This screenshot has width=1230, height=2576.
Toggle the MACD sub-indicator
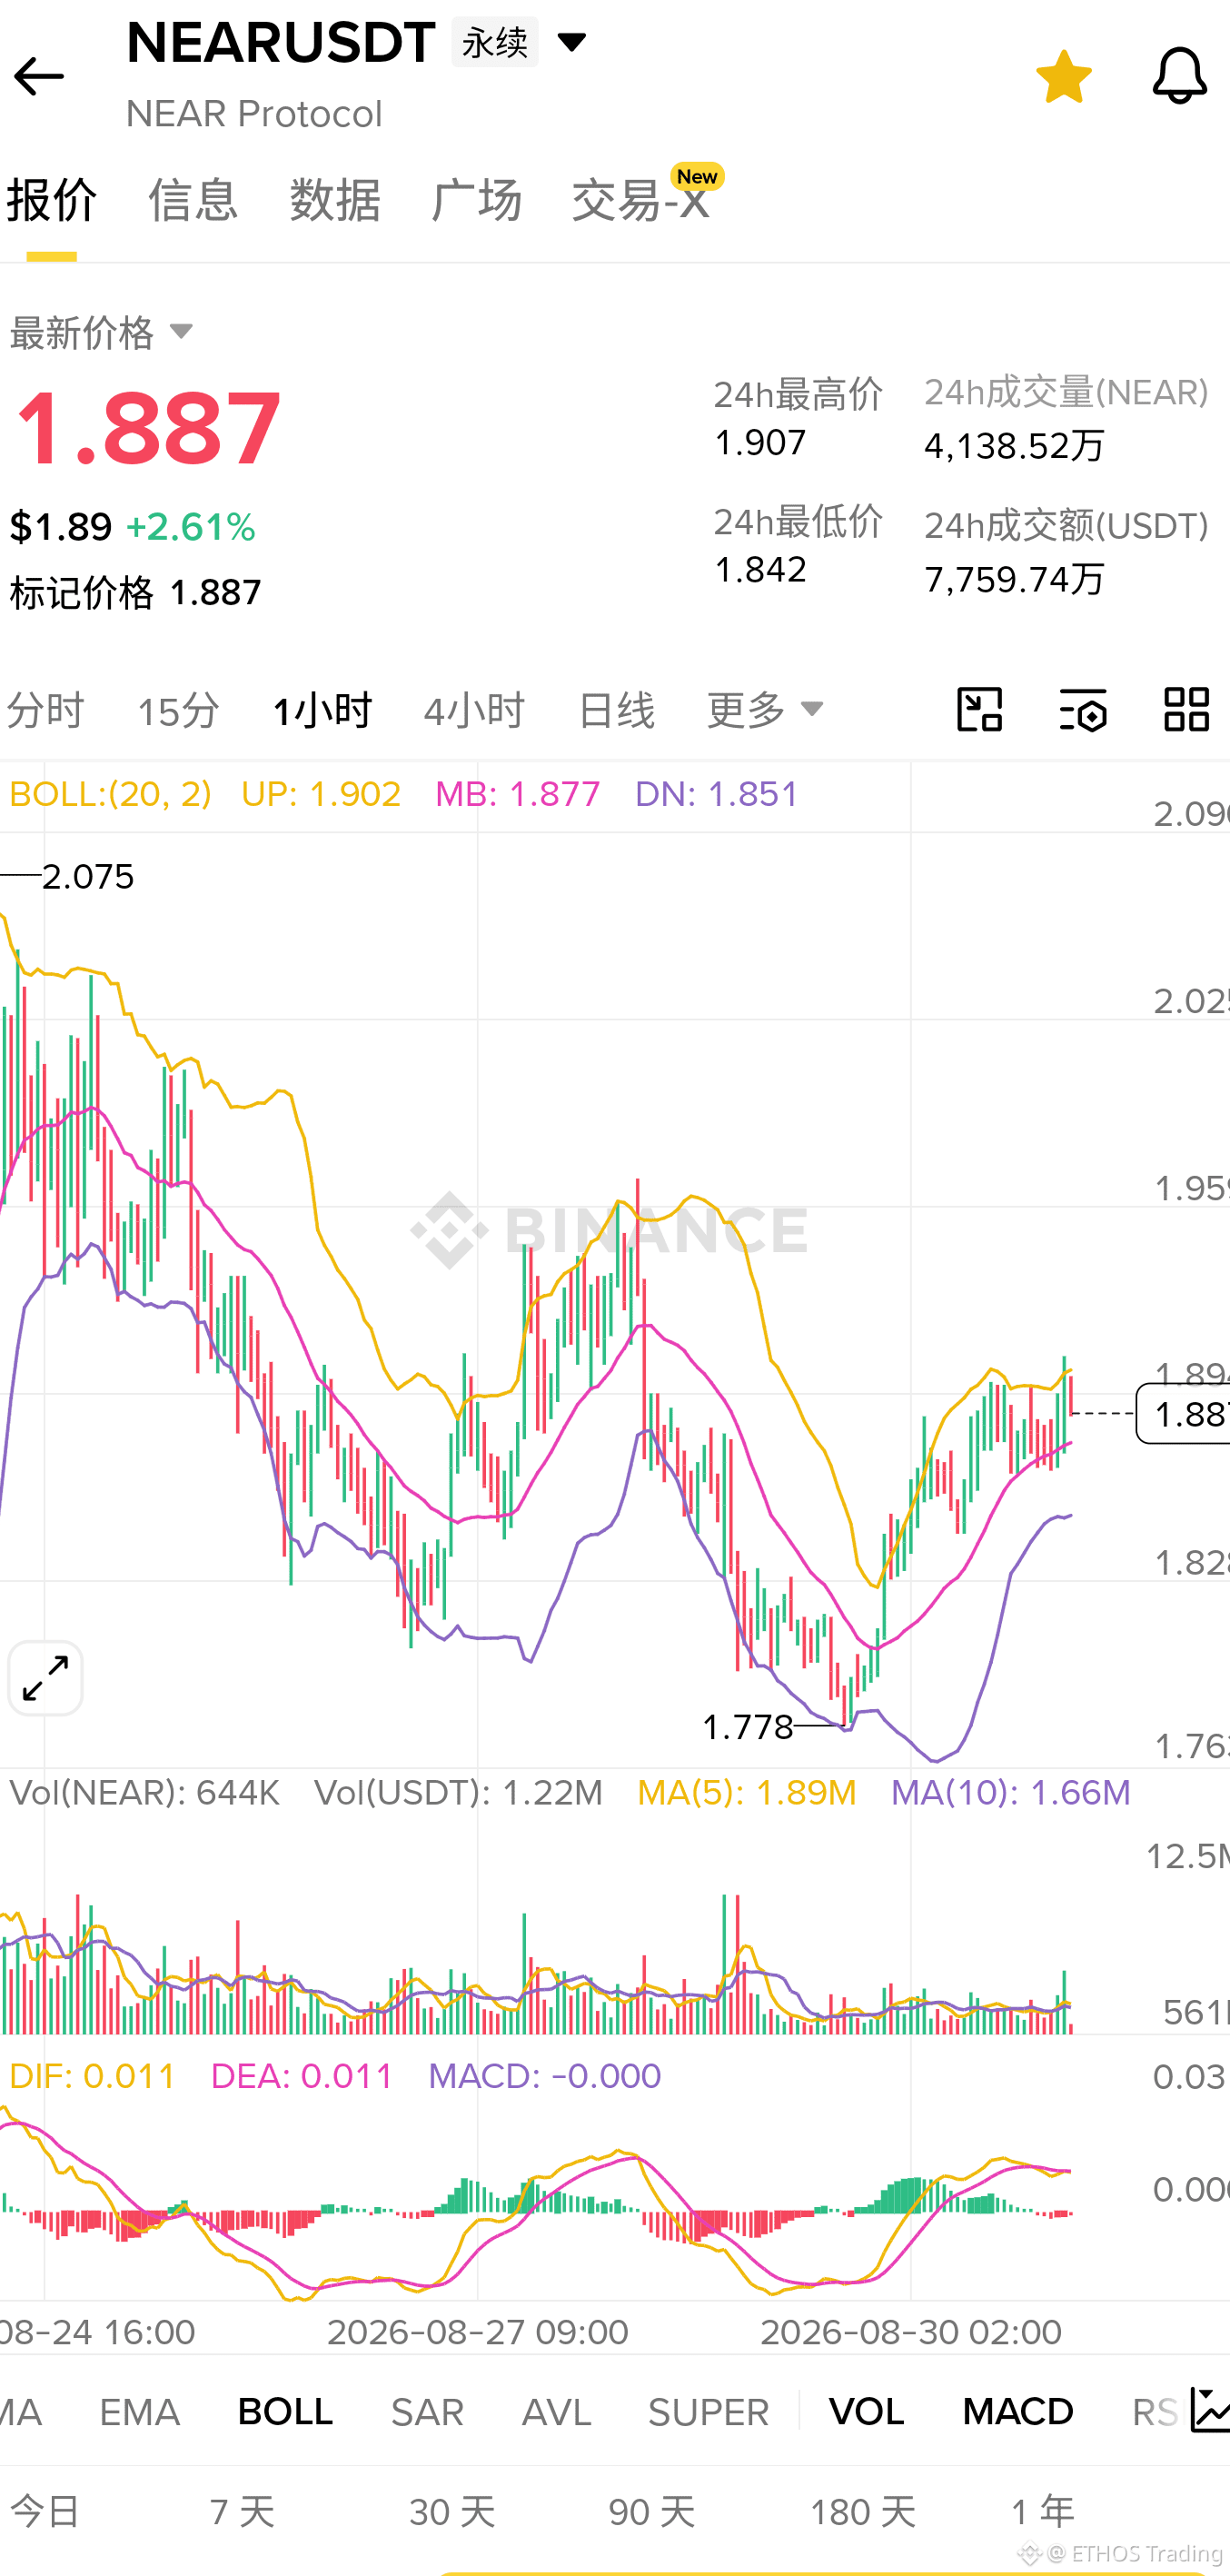[1018, 2412]
